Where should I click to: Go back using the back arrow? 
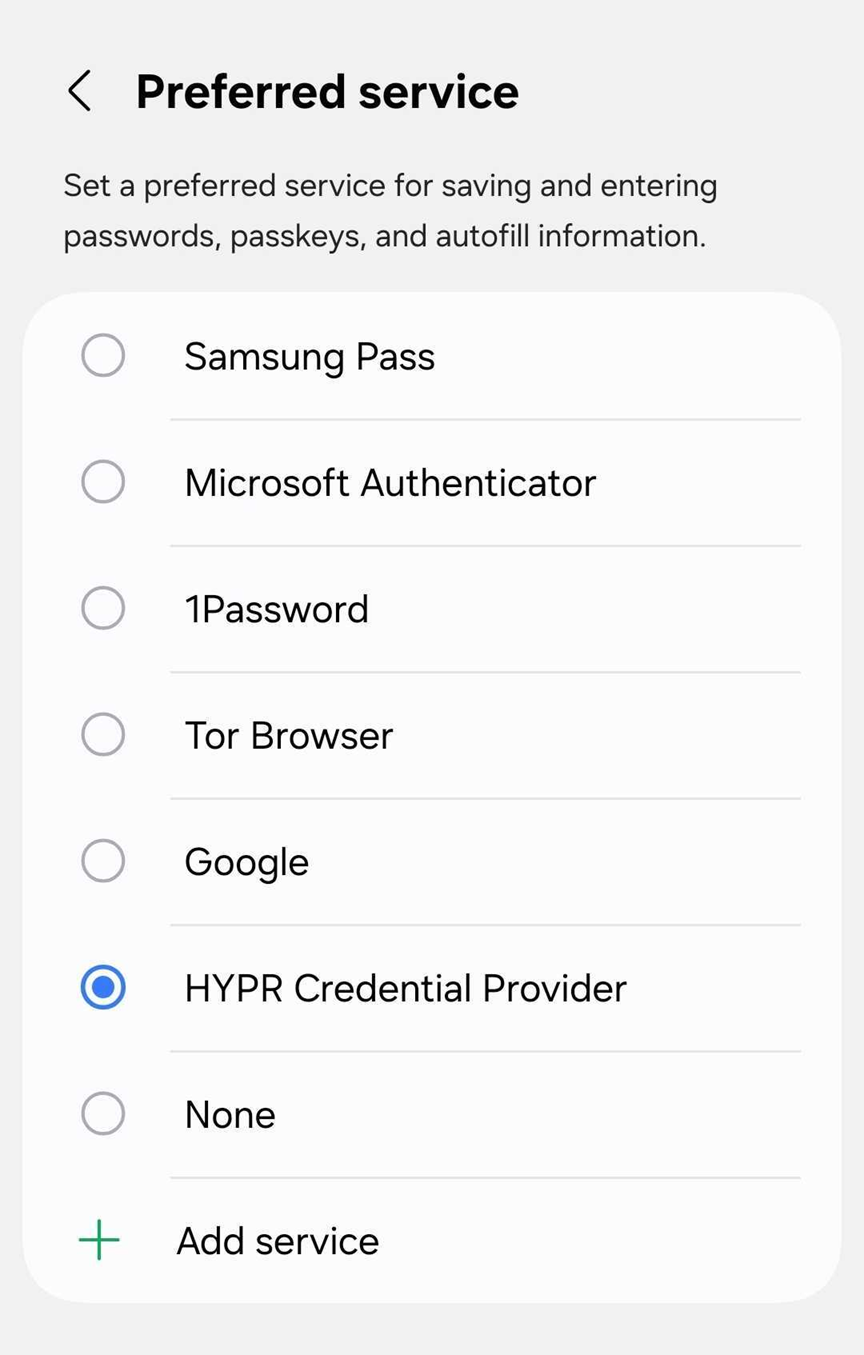(x=80, y=91)
